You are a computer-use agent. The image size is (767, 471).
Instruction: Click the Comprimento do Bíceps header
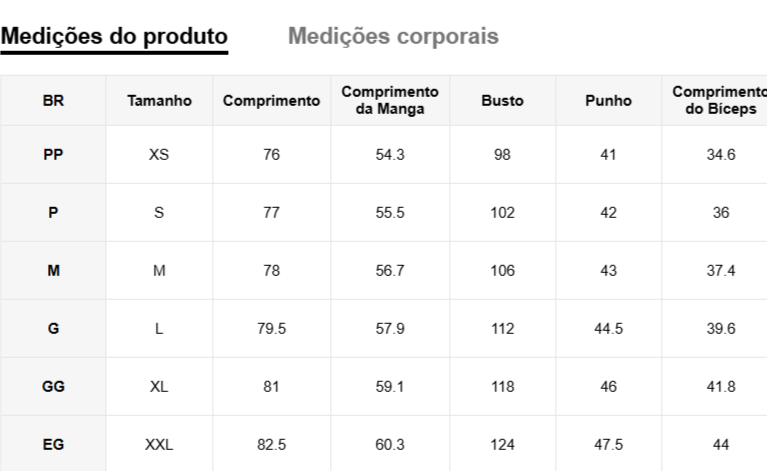pyautogui.click(x=720, y=100)
